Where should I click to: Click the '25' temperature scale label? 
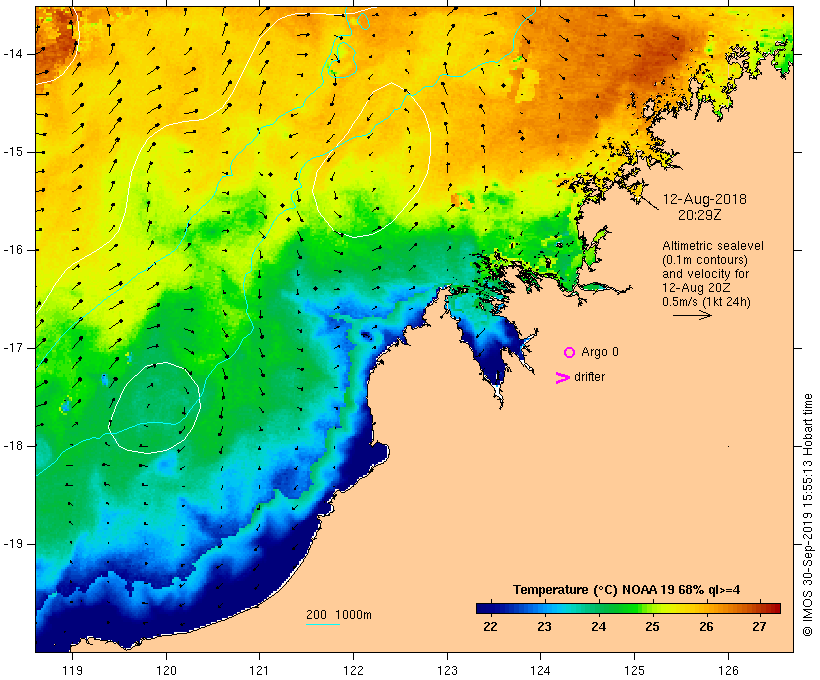coord(652,627)
